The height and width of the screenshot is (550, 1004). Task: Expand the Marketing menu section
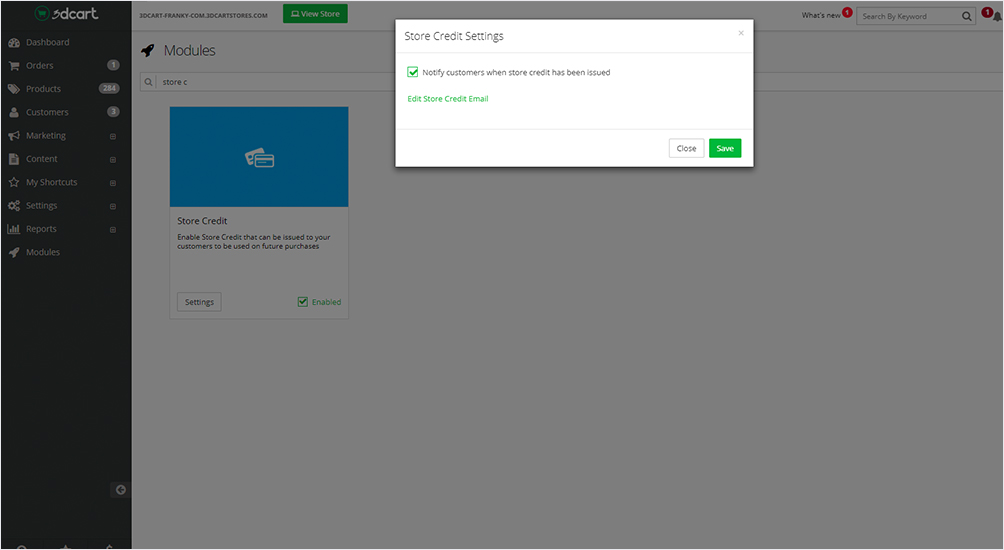(x=112, y=136)
